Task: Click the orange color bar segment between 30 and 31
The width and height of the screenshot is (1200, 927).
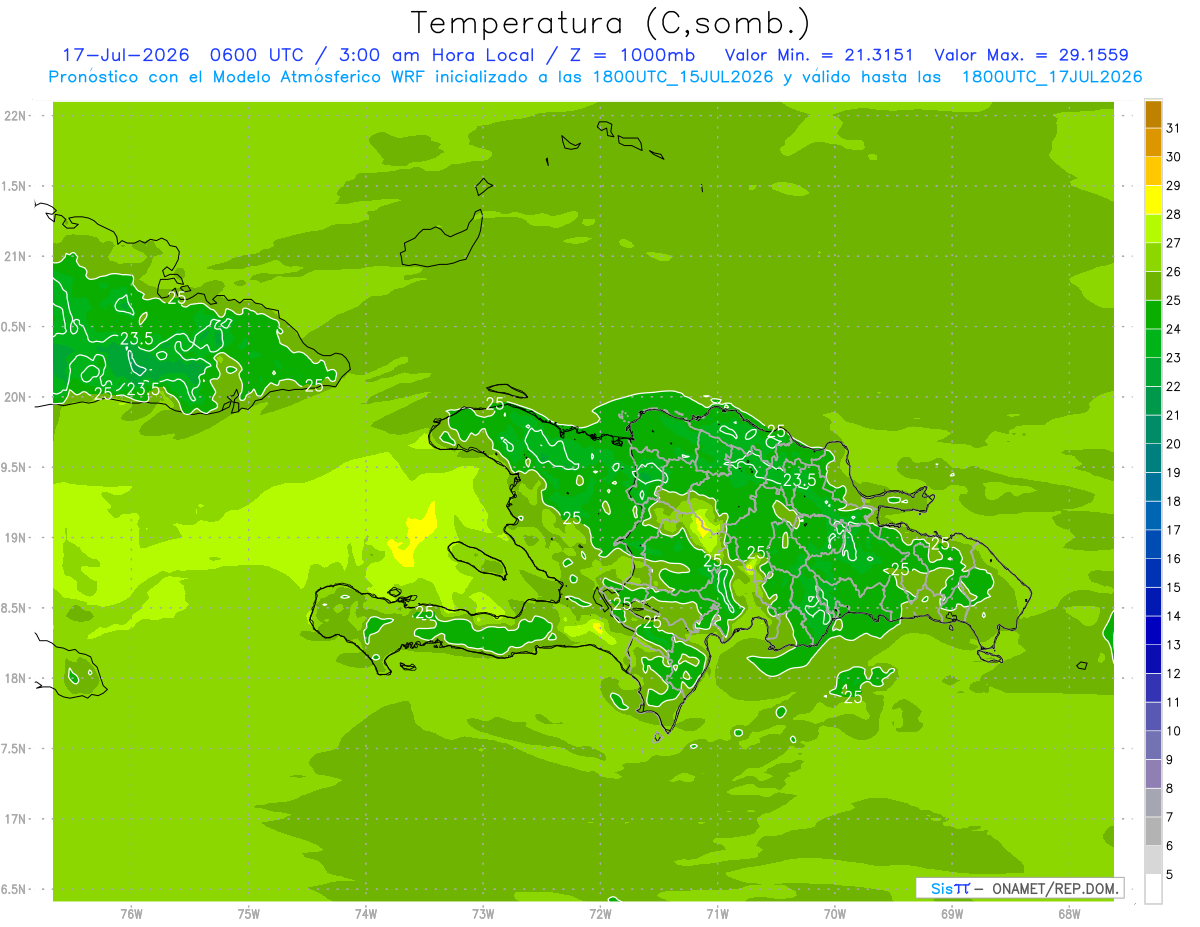Action: point(1153,143)
